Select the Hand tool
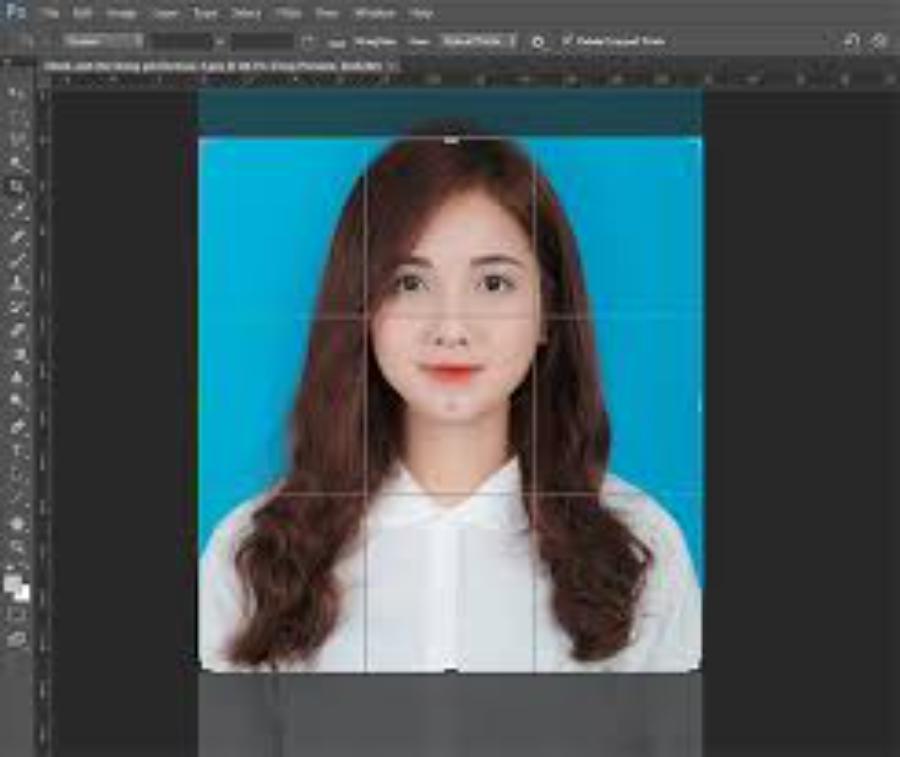Viewport: 900px width, 757px height. [17, 523]
